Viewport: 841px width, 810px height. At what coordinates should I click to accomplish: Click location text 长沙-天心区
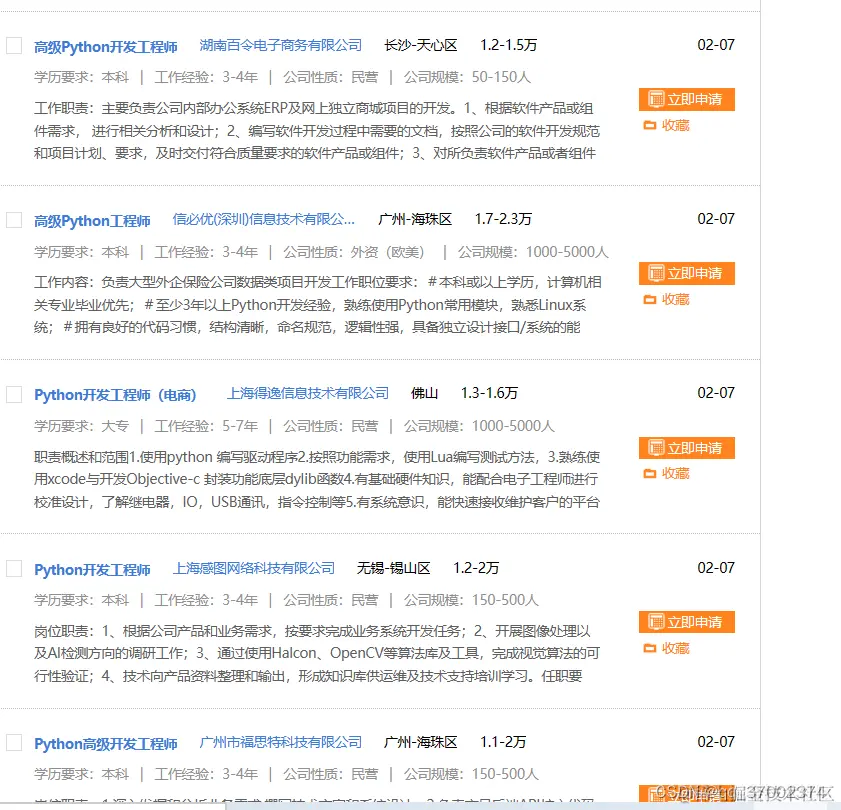pos(420,45)
